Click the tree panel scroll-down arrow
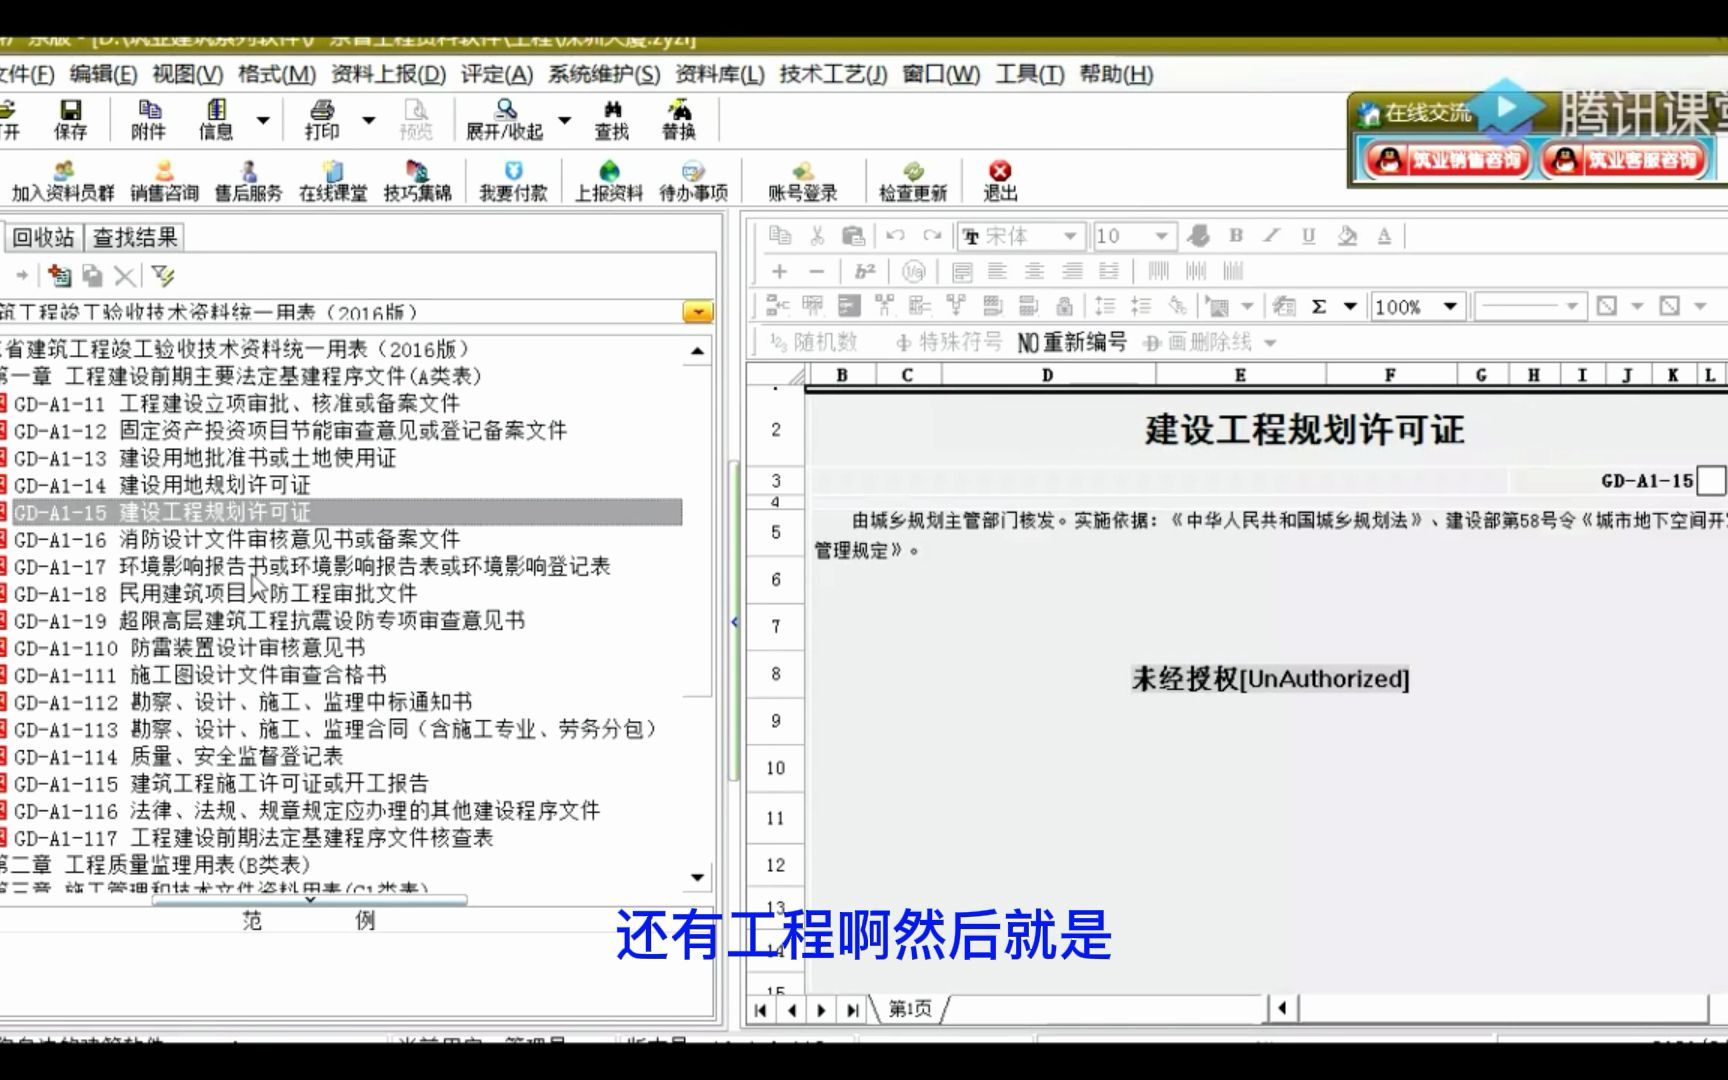 697,878
